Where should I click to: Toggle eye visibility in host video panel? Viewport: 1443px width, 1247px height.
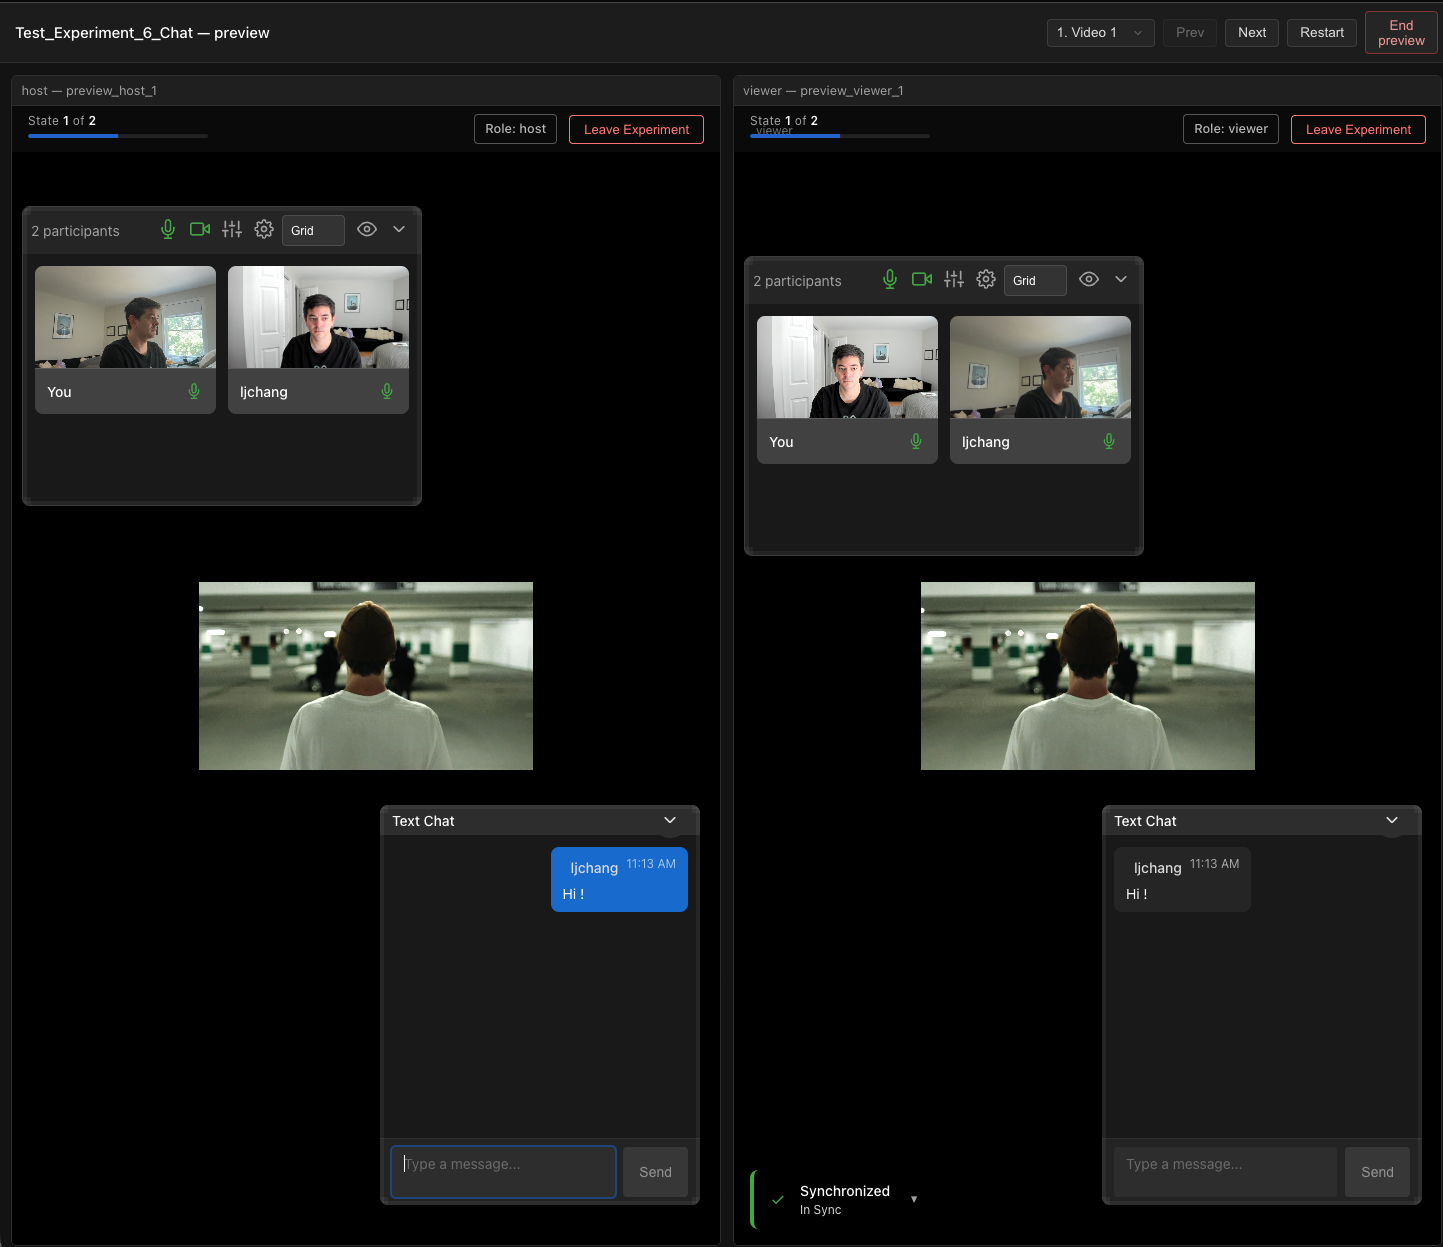coord(367,229)
